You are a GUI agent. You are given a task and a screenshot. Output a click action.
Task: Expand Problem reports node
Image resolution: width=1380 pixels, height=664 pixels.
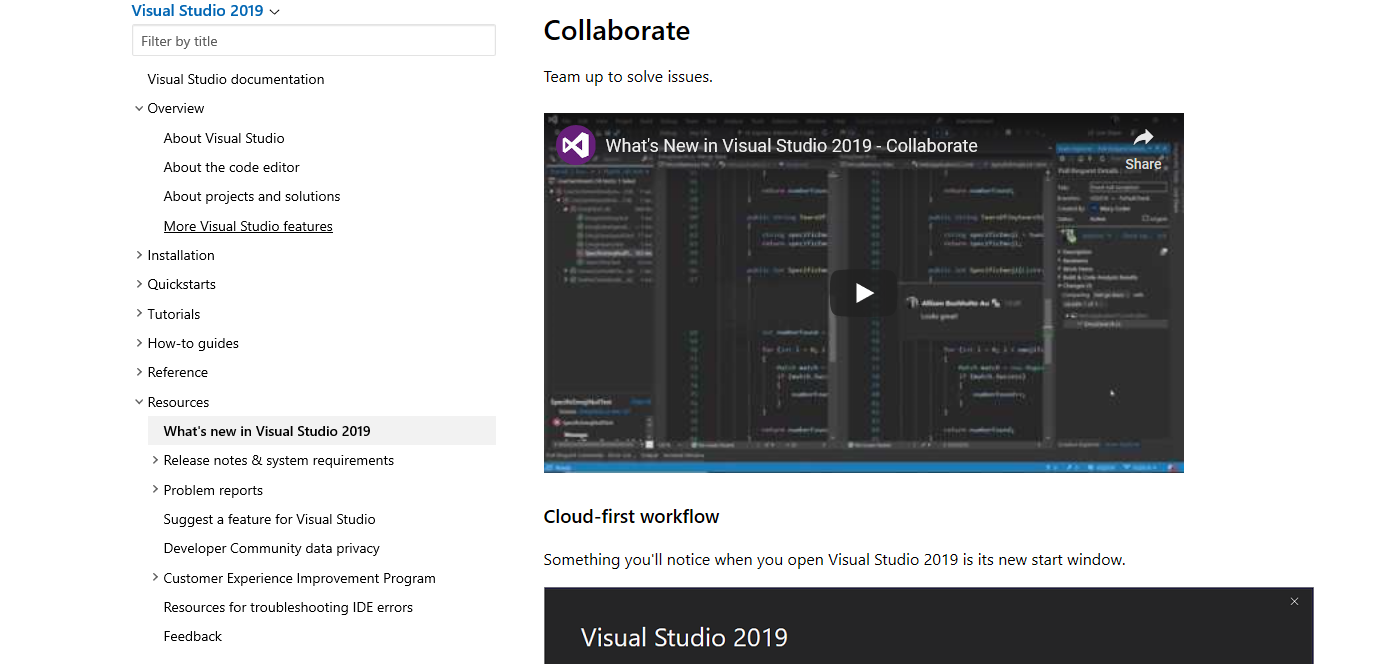[x=155, y=489]
